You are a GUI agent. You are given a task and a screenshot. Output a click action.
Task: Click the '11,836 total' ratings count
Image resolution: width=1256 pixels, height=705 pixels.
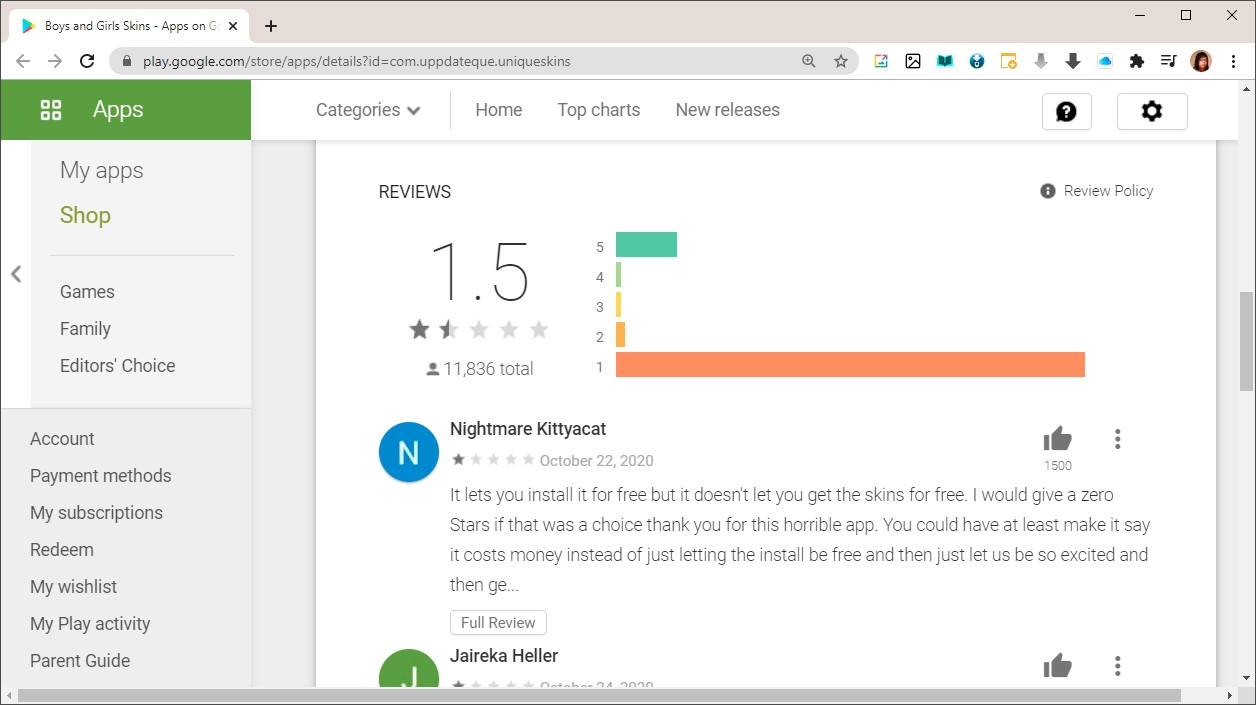[479, 369]
